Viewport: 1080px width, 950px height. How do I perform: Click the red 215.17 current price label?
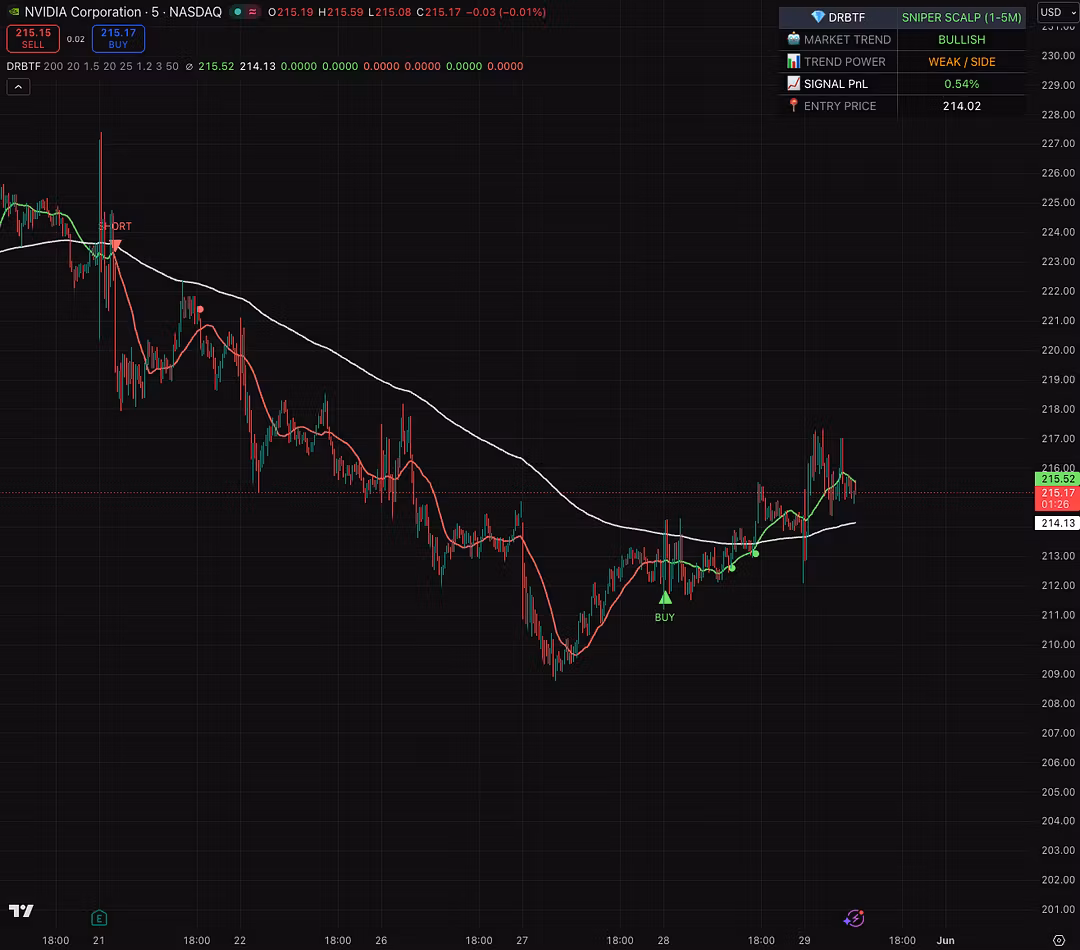[1057, 498]
